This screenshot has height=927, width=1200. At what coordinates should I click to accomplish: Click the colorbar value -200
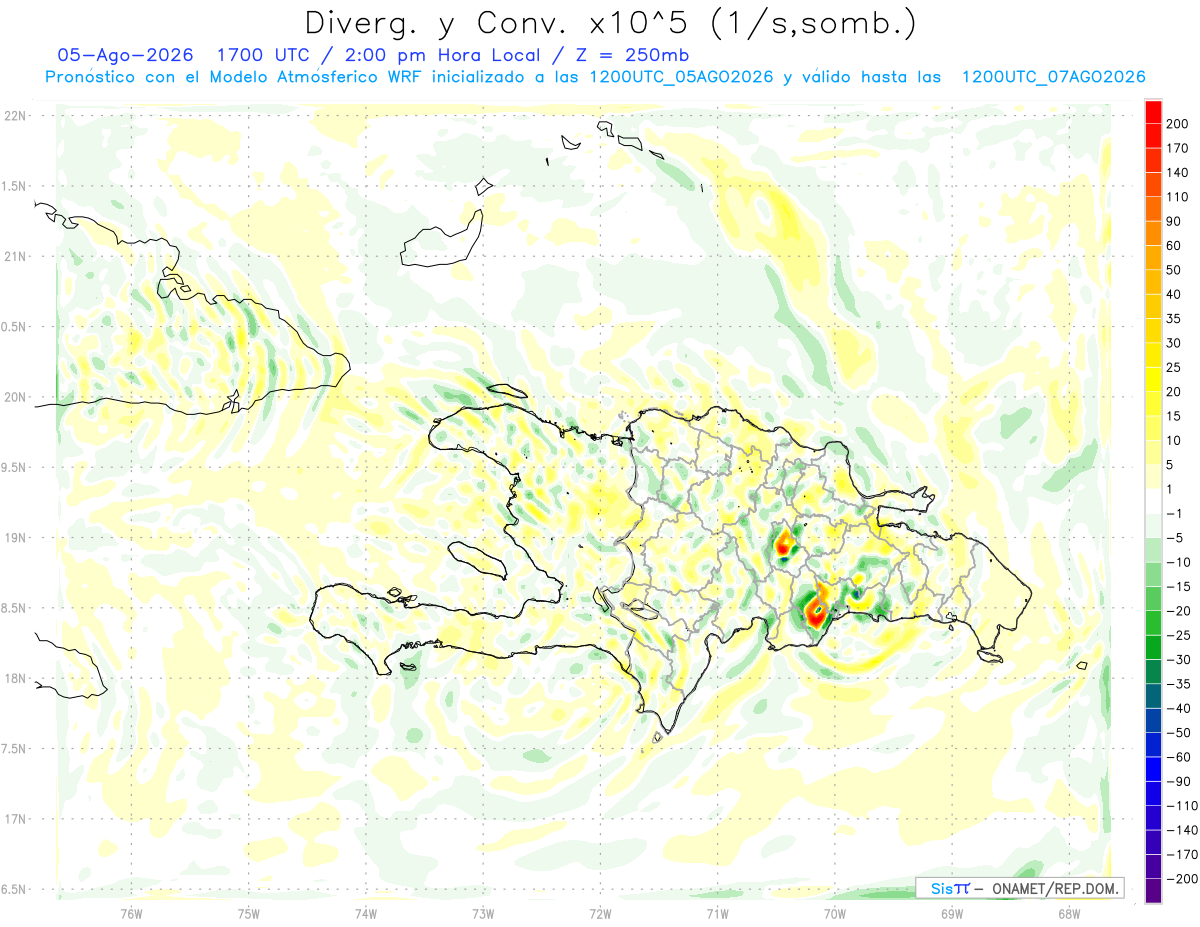[1180, 879]
